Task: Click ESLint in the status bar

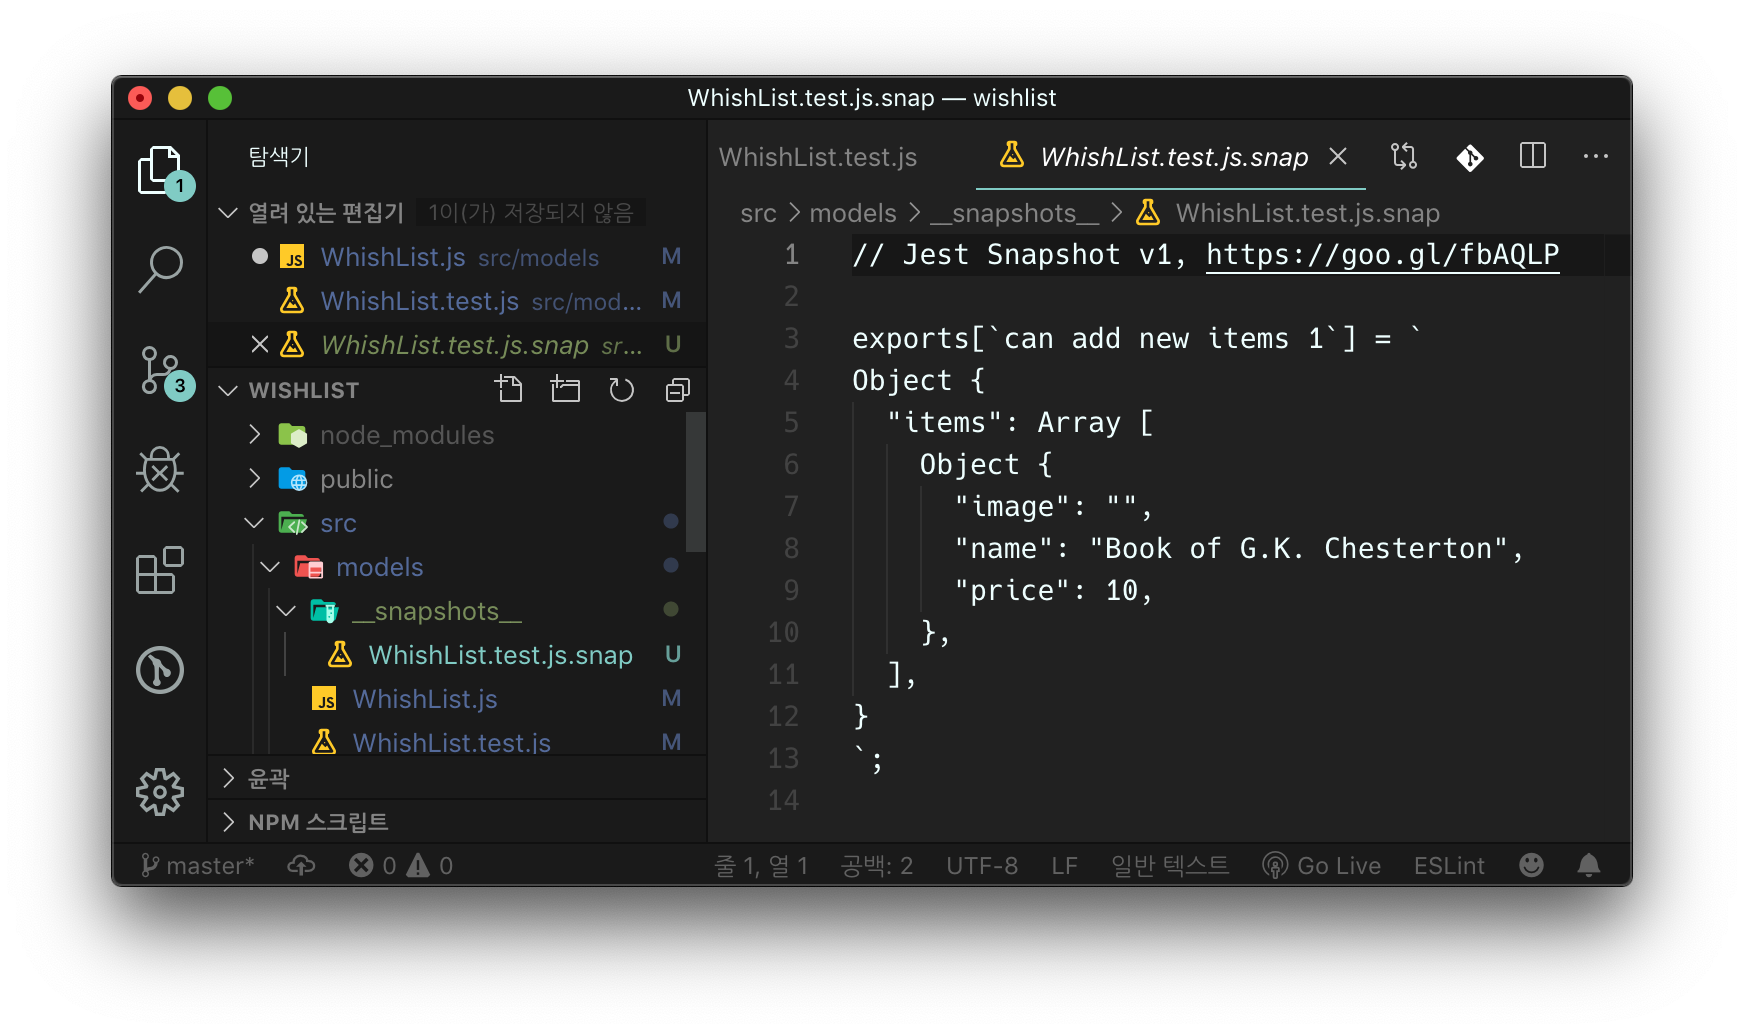Action: click(1449, 865)
